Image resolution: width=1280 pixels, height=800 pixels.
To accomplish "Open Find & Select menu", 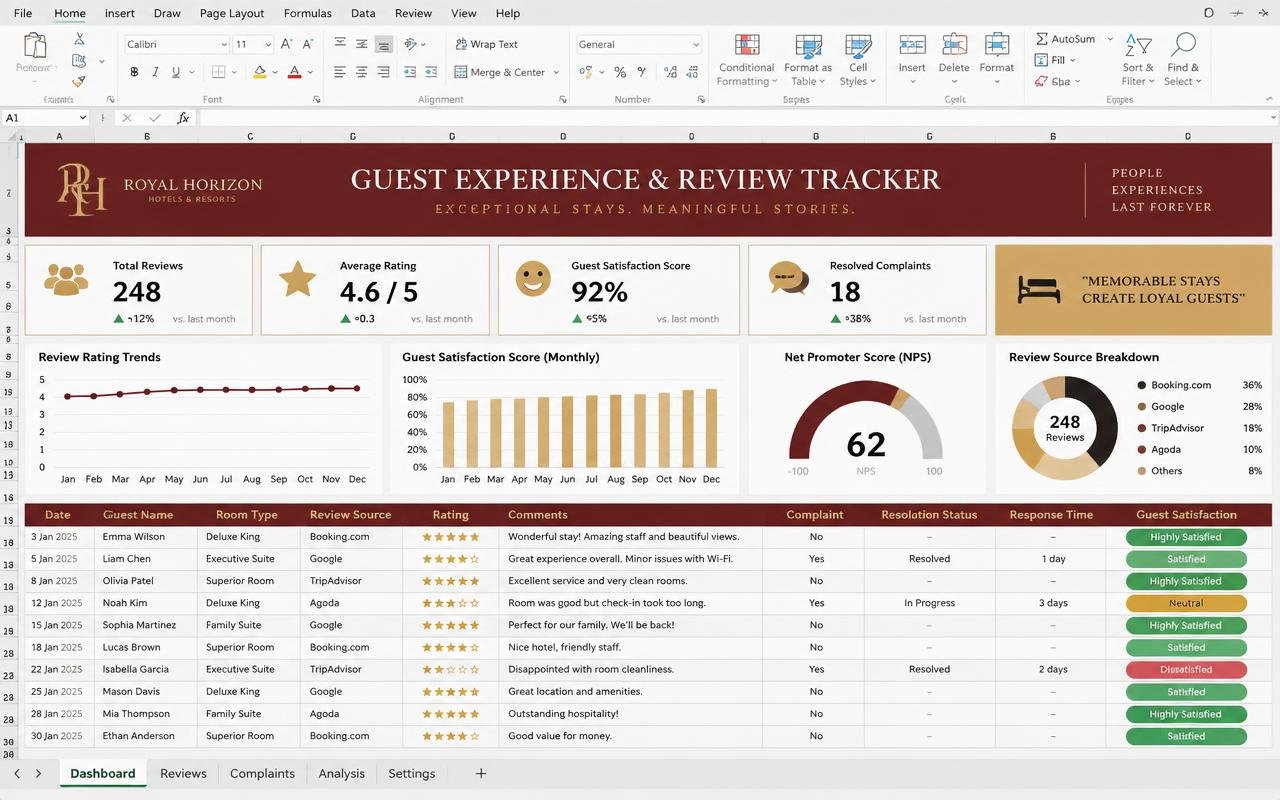I will click(1184, 60).
